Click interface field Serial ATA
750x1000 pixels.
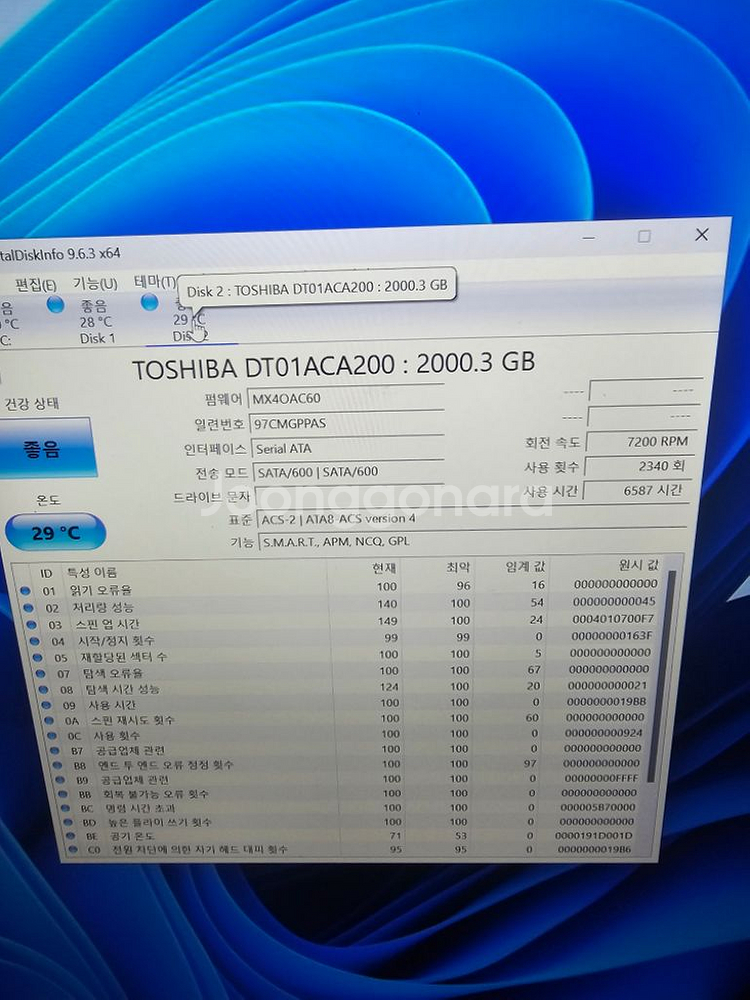[347, 448]
